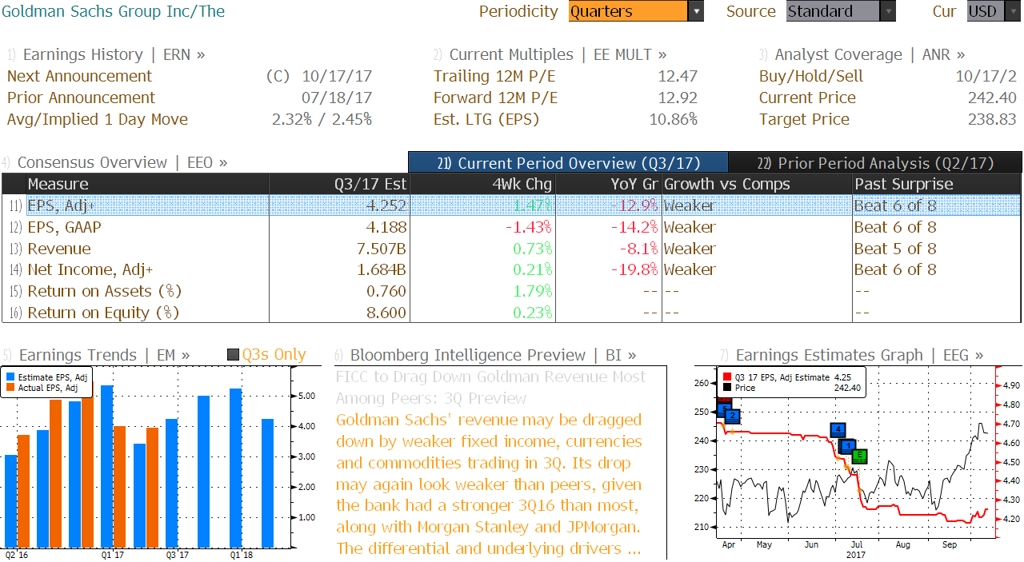Click the Target Price value 238.83

[x=992, y=119]
